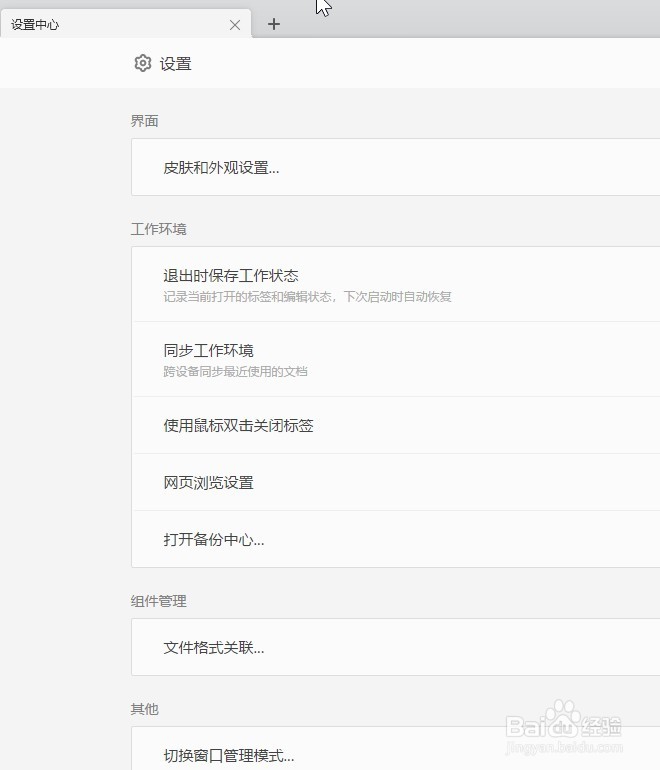
Task: Click 使用鼠标双击关闭标签 option
Action: [x=395, y=425]
